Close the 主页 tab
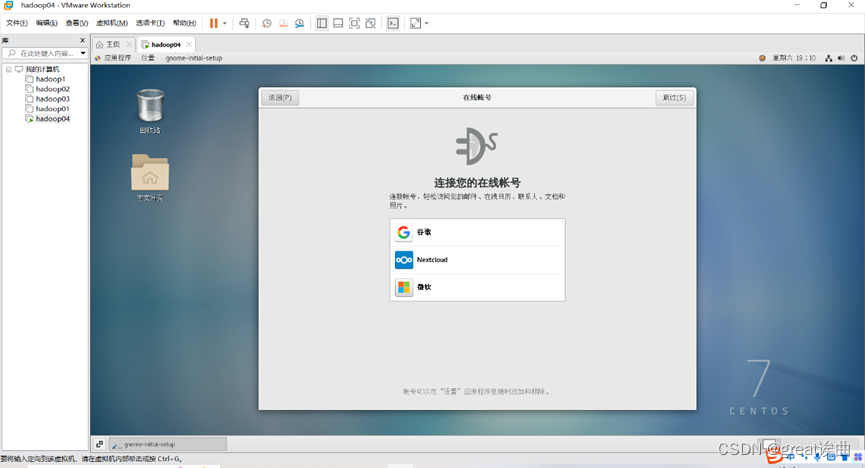Screen dimensions: 865x468 point(129,44)
